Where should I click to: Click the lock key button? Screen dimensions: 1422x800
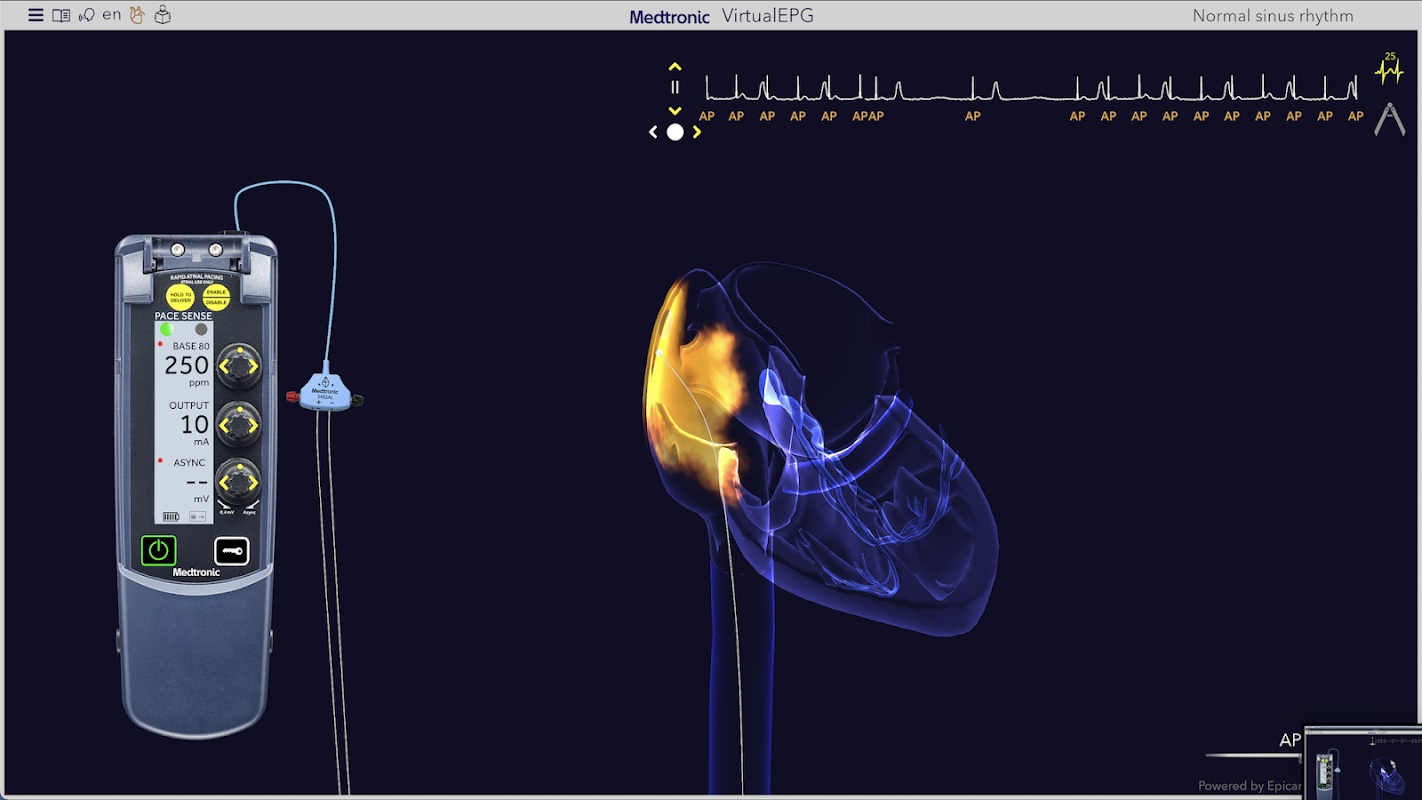pyautogui.click(x=232, y=551)
